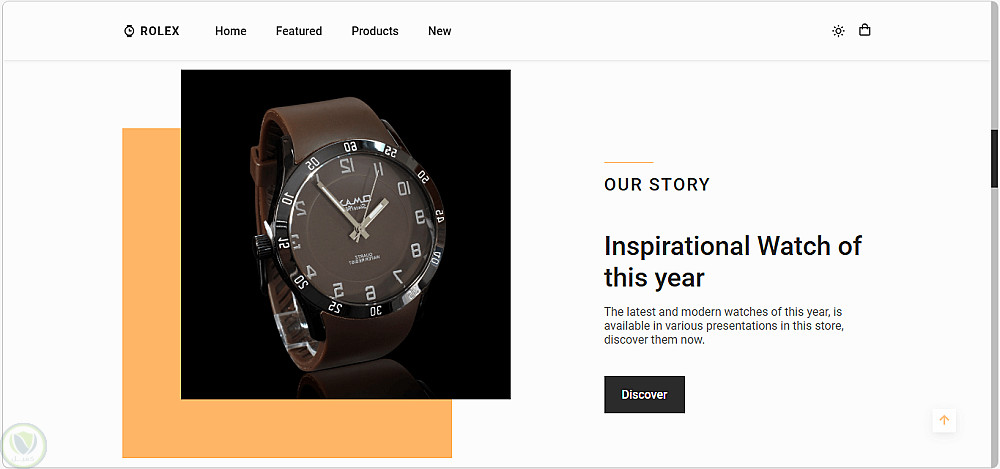Click the Inspirational Watch of this year heading
The image size is (1000, 469).
733,262
